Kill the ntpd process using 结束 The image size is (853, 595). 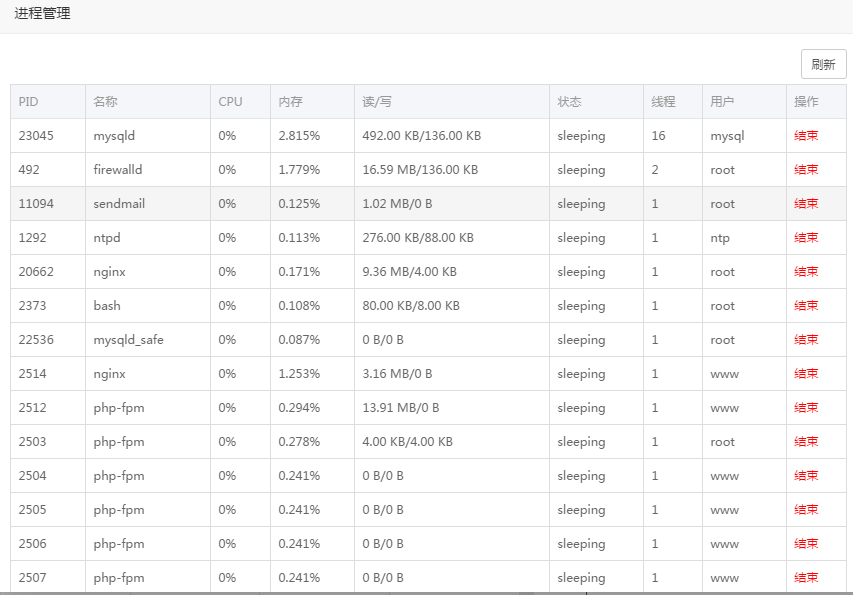tap(806, 238)
